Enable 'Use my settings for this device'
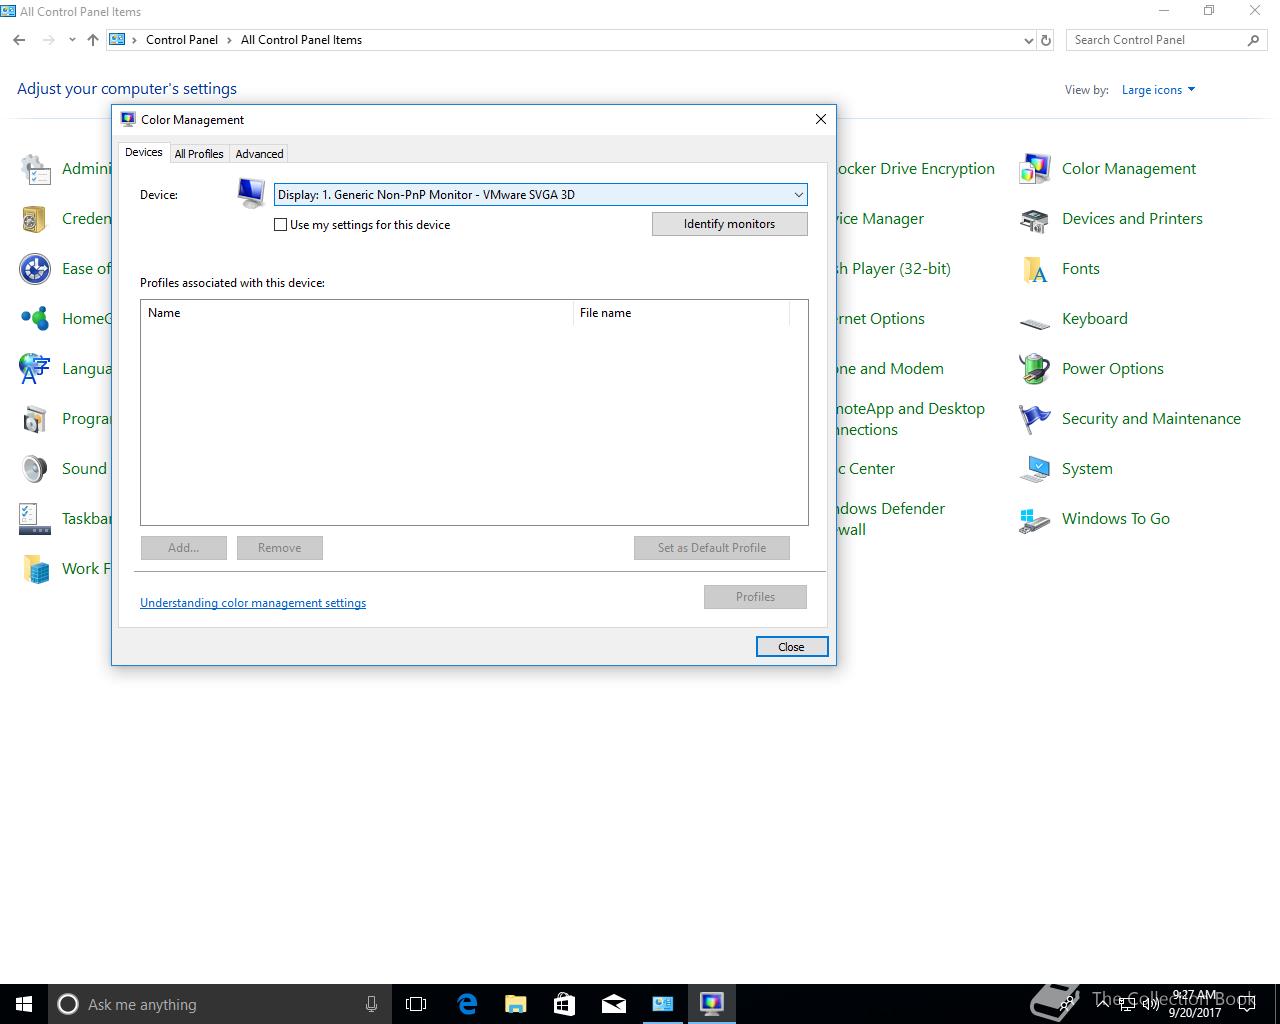Image resolution: width=1280 pixels, height=1024 pixels. pyautogui.click(x=281, y=225)
